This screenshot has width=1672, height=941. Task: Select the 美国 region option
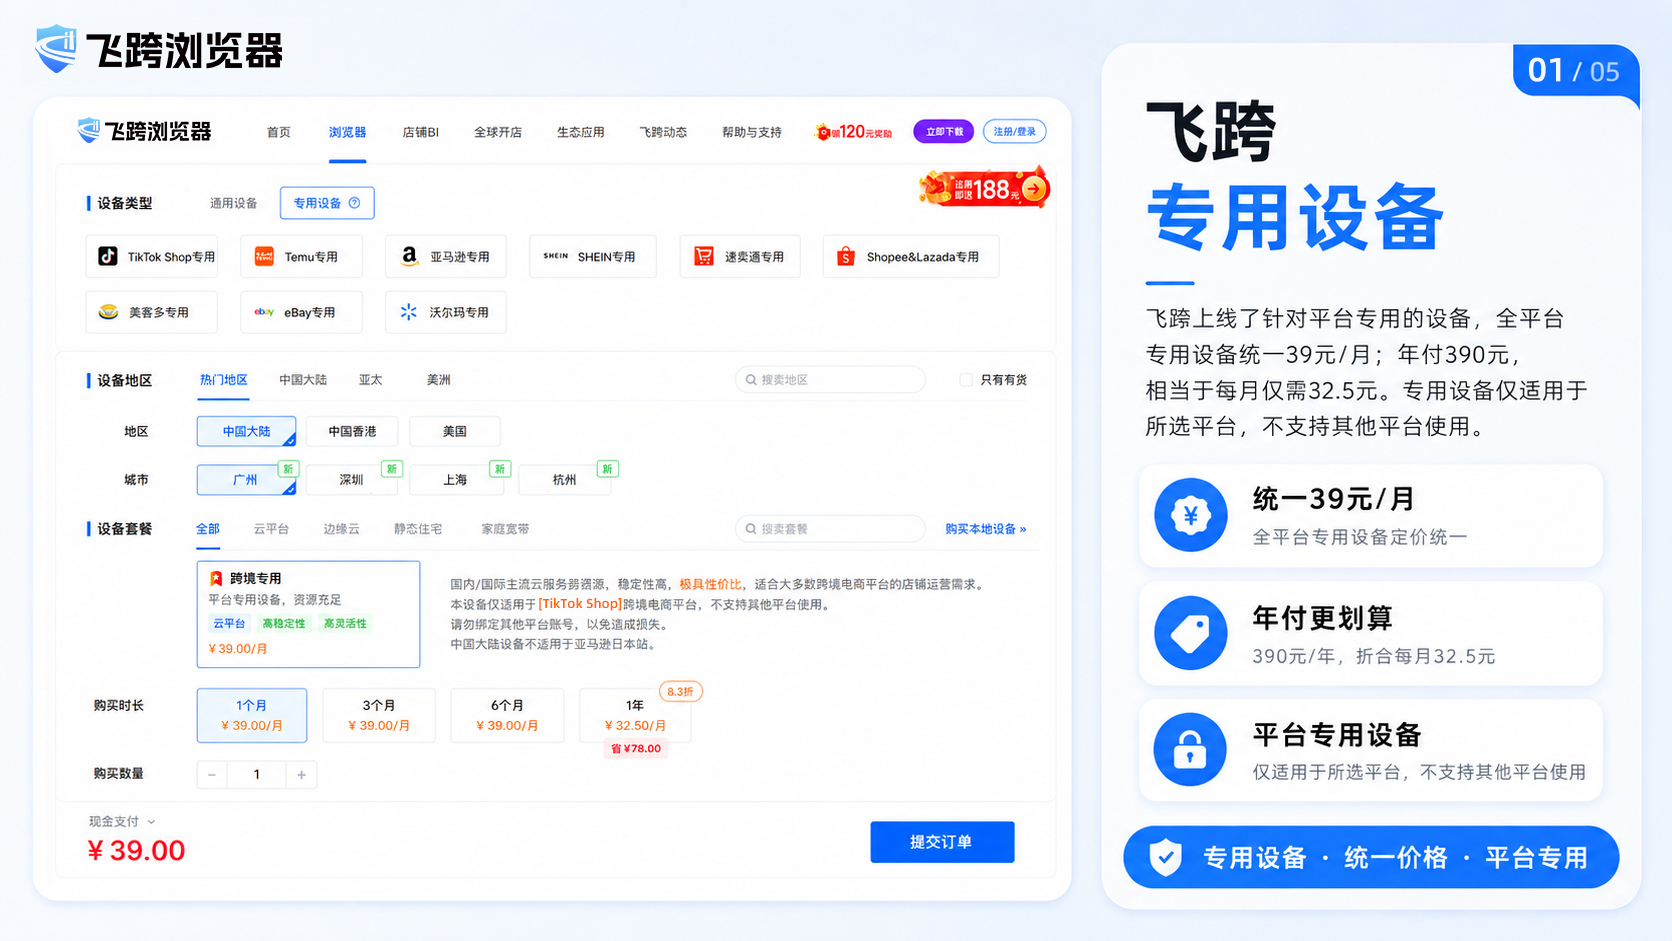[455, 431]
